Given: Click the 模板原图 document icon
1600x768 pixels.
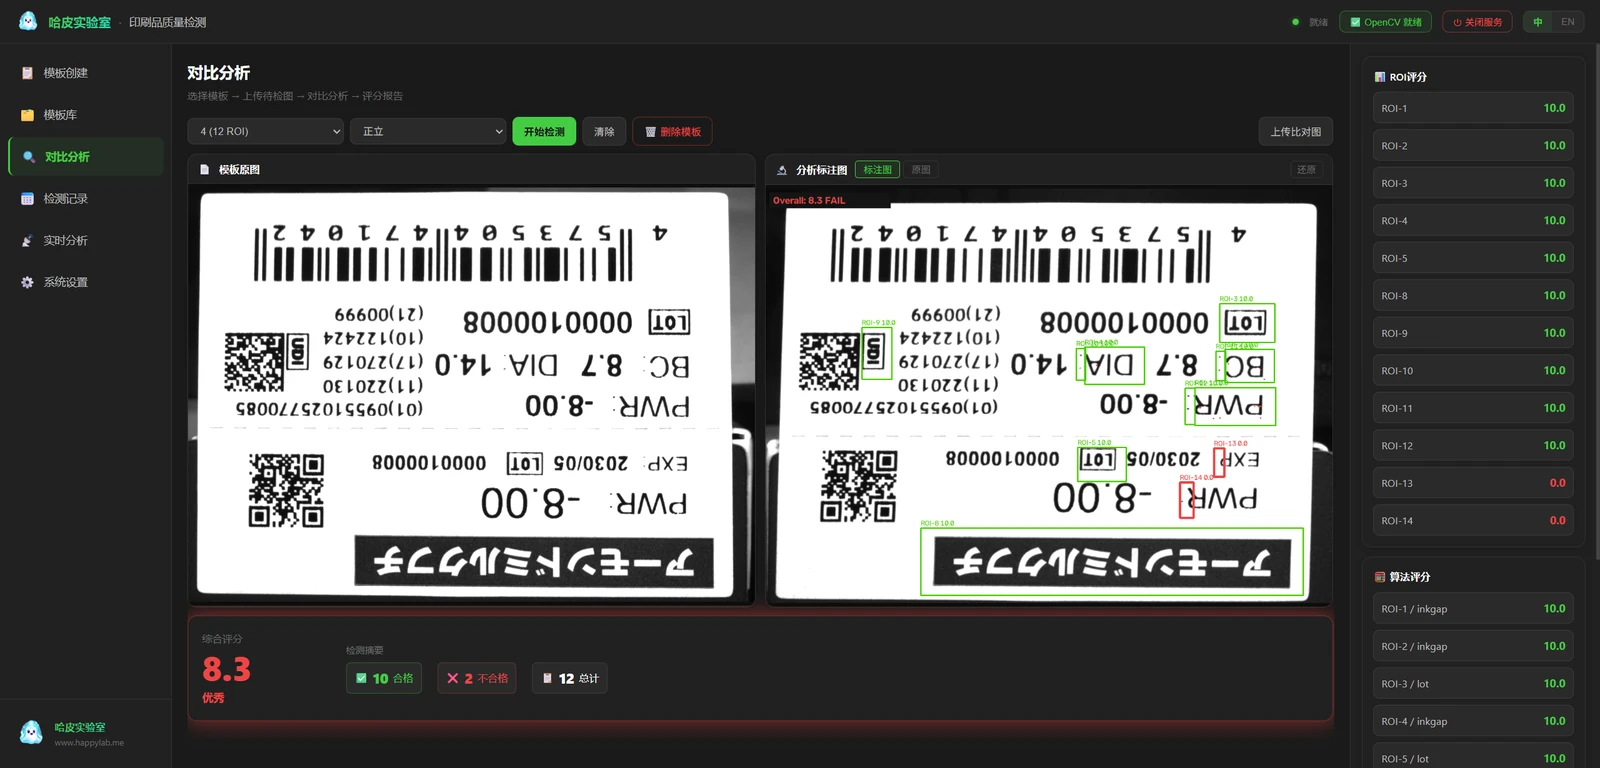Looking at the screenshot, I should point(205,170).
